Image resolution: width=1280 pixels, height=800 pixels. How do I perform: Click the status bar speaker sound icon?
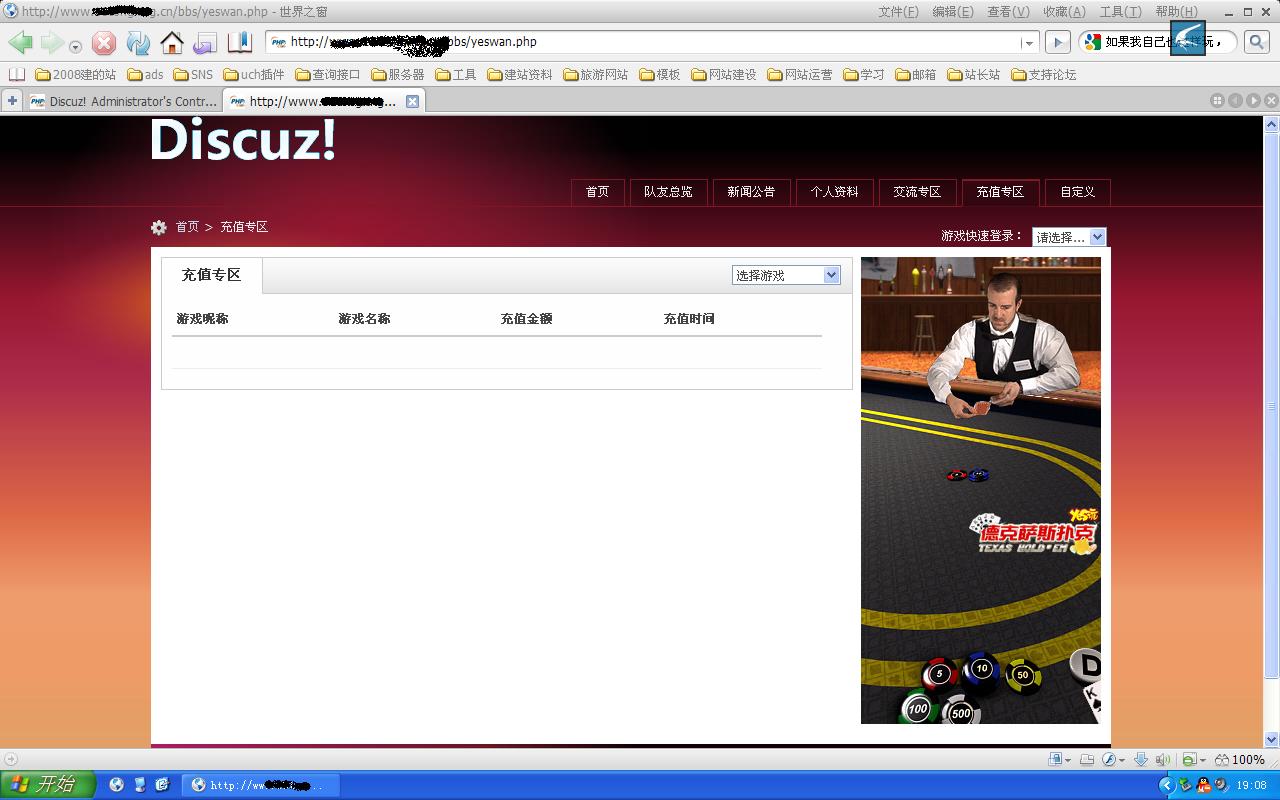tap(1164, 760)
